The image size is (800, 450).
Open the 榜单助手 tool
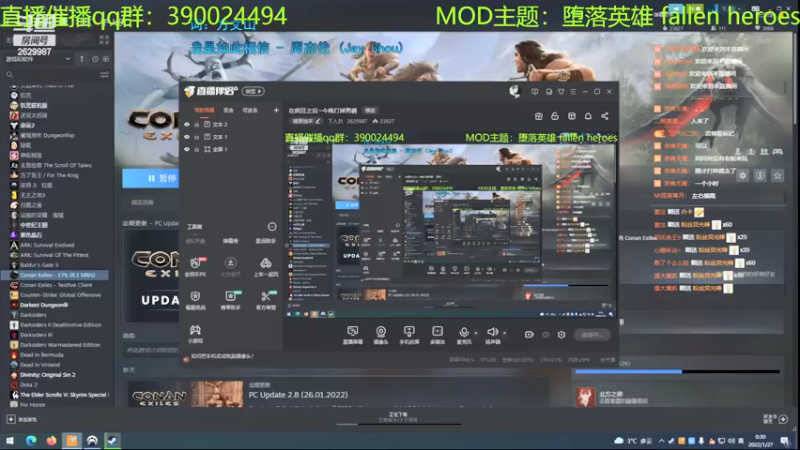[231, 300]
